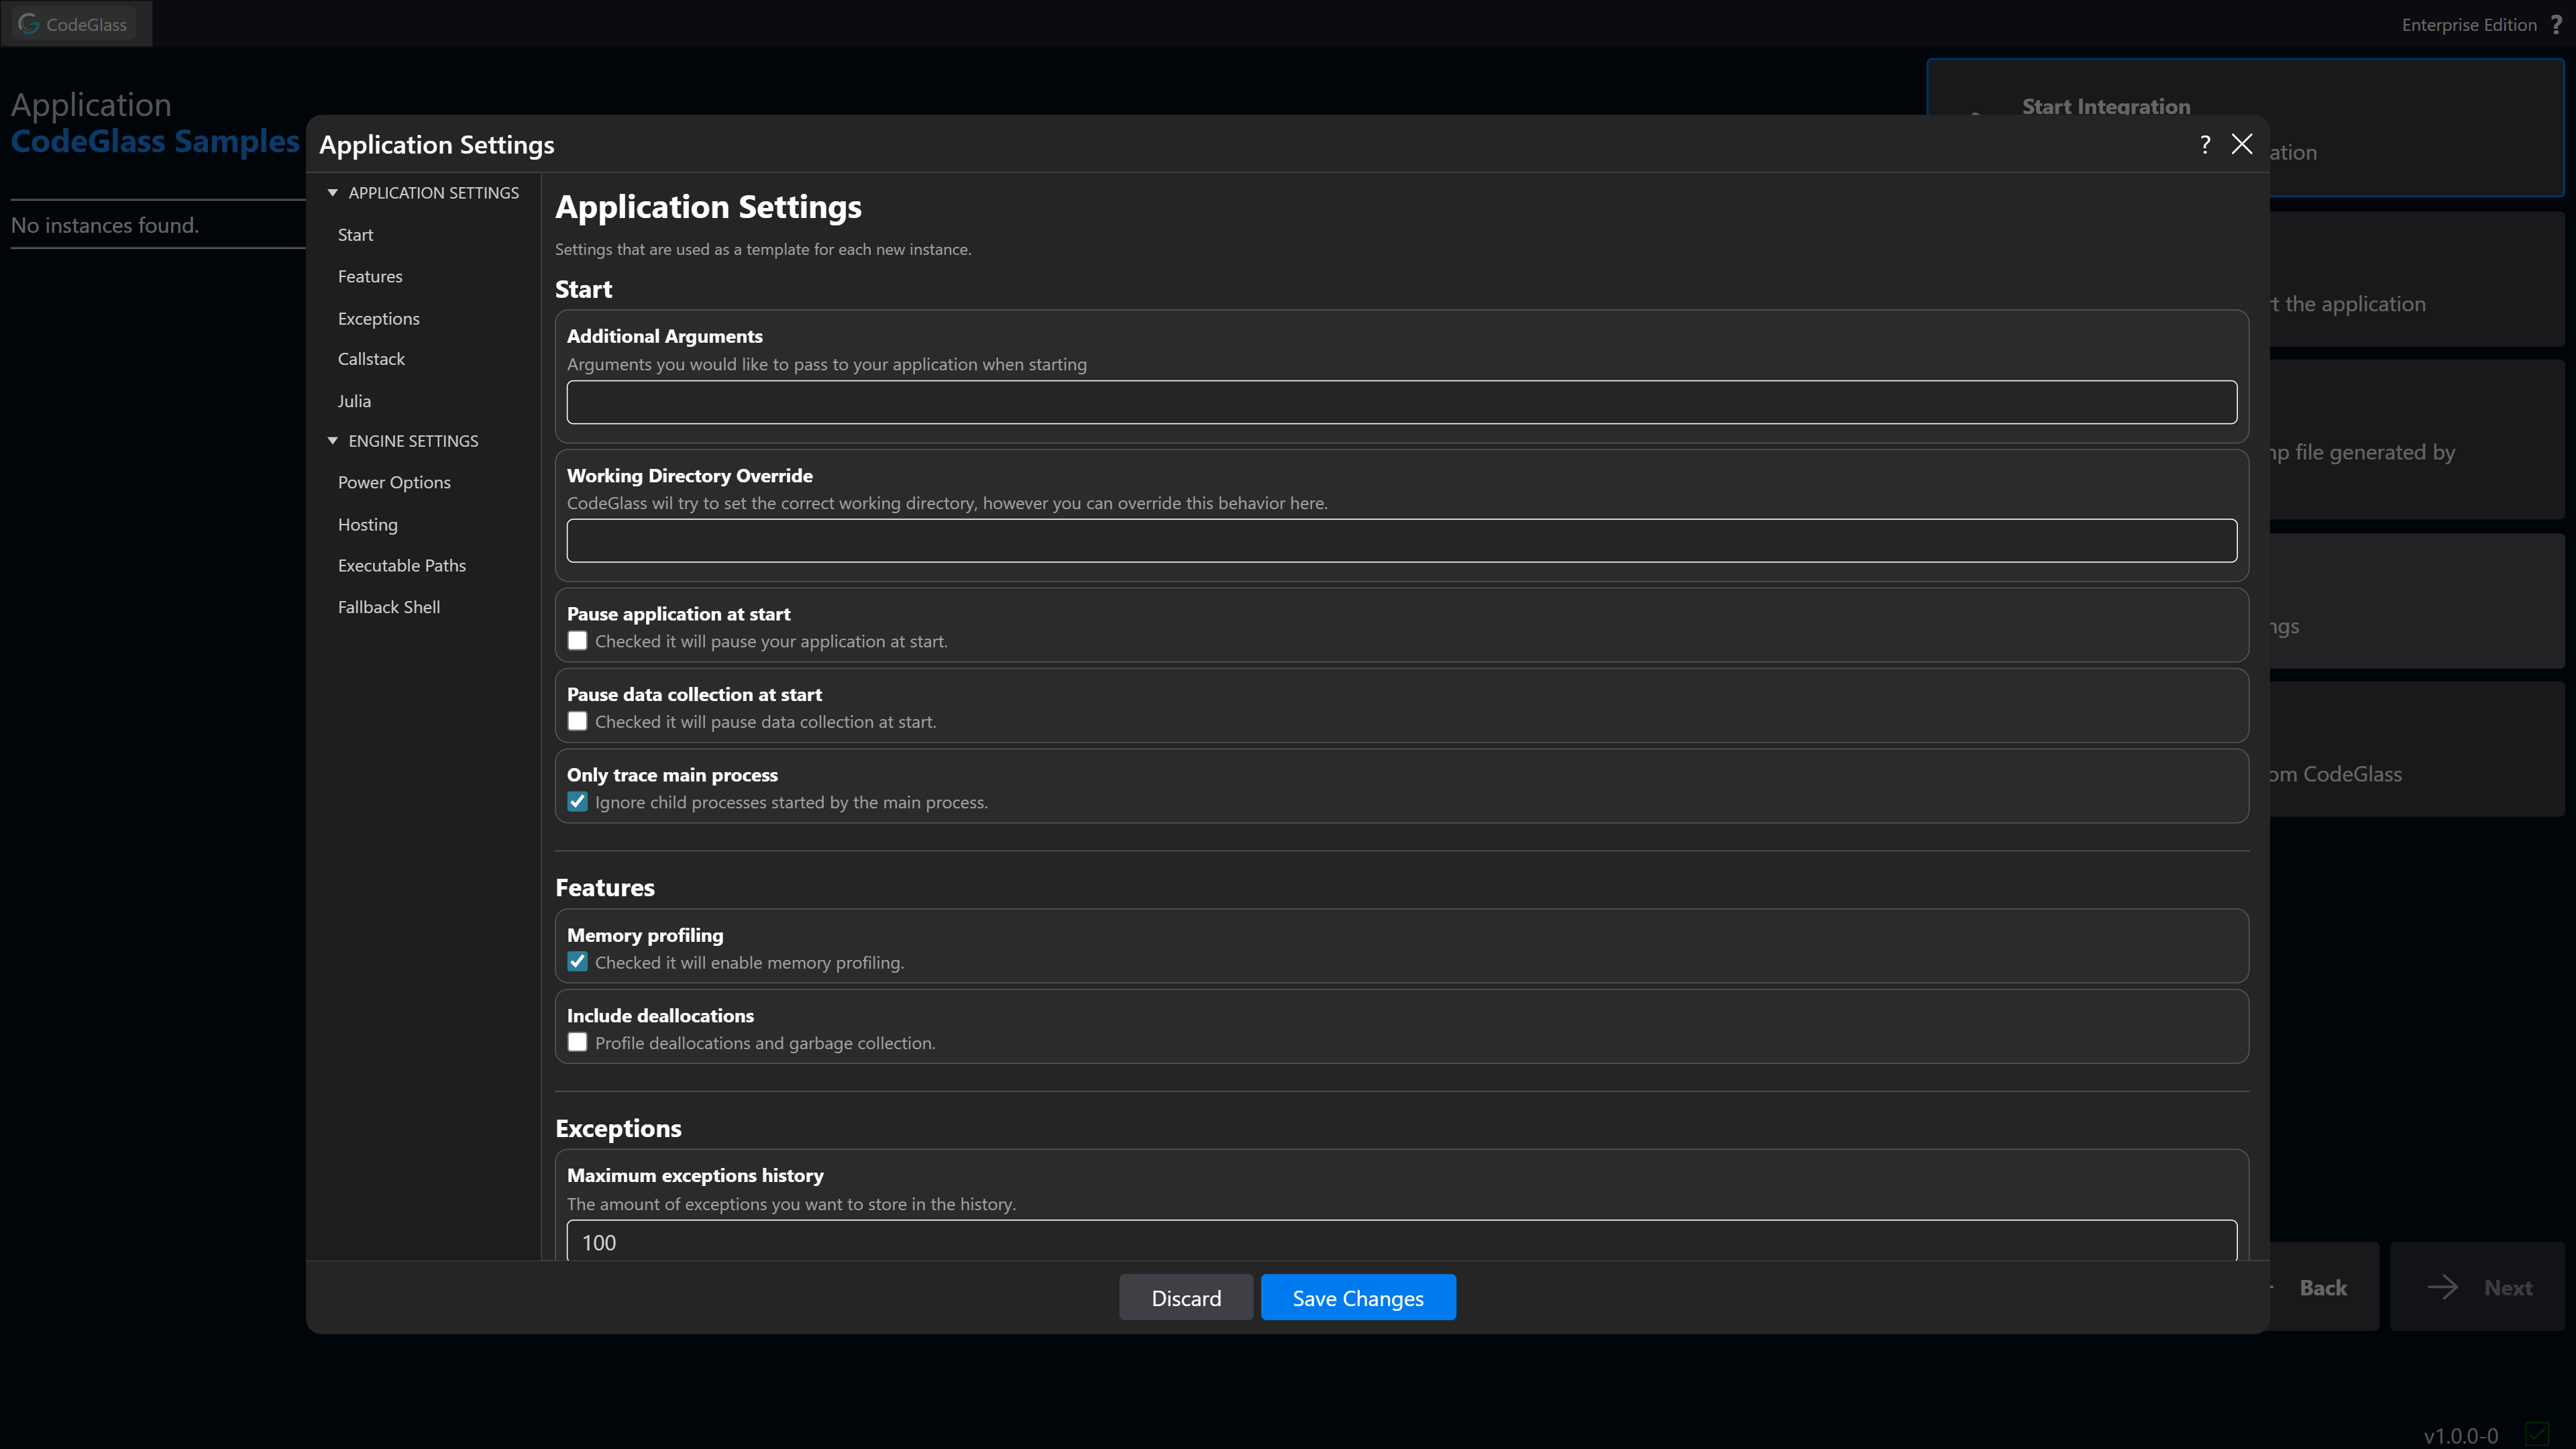Screen dimensions: 2576x1449
Task: Click the Next arrow button behind the dialog
Action: [2478, 1287]
